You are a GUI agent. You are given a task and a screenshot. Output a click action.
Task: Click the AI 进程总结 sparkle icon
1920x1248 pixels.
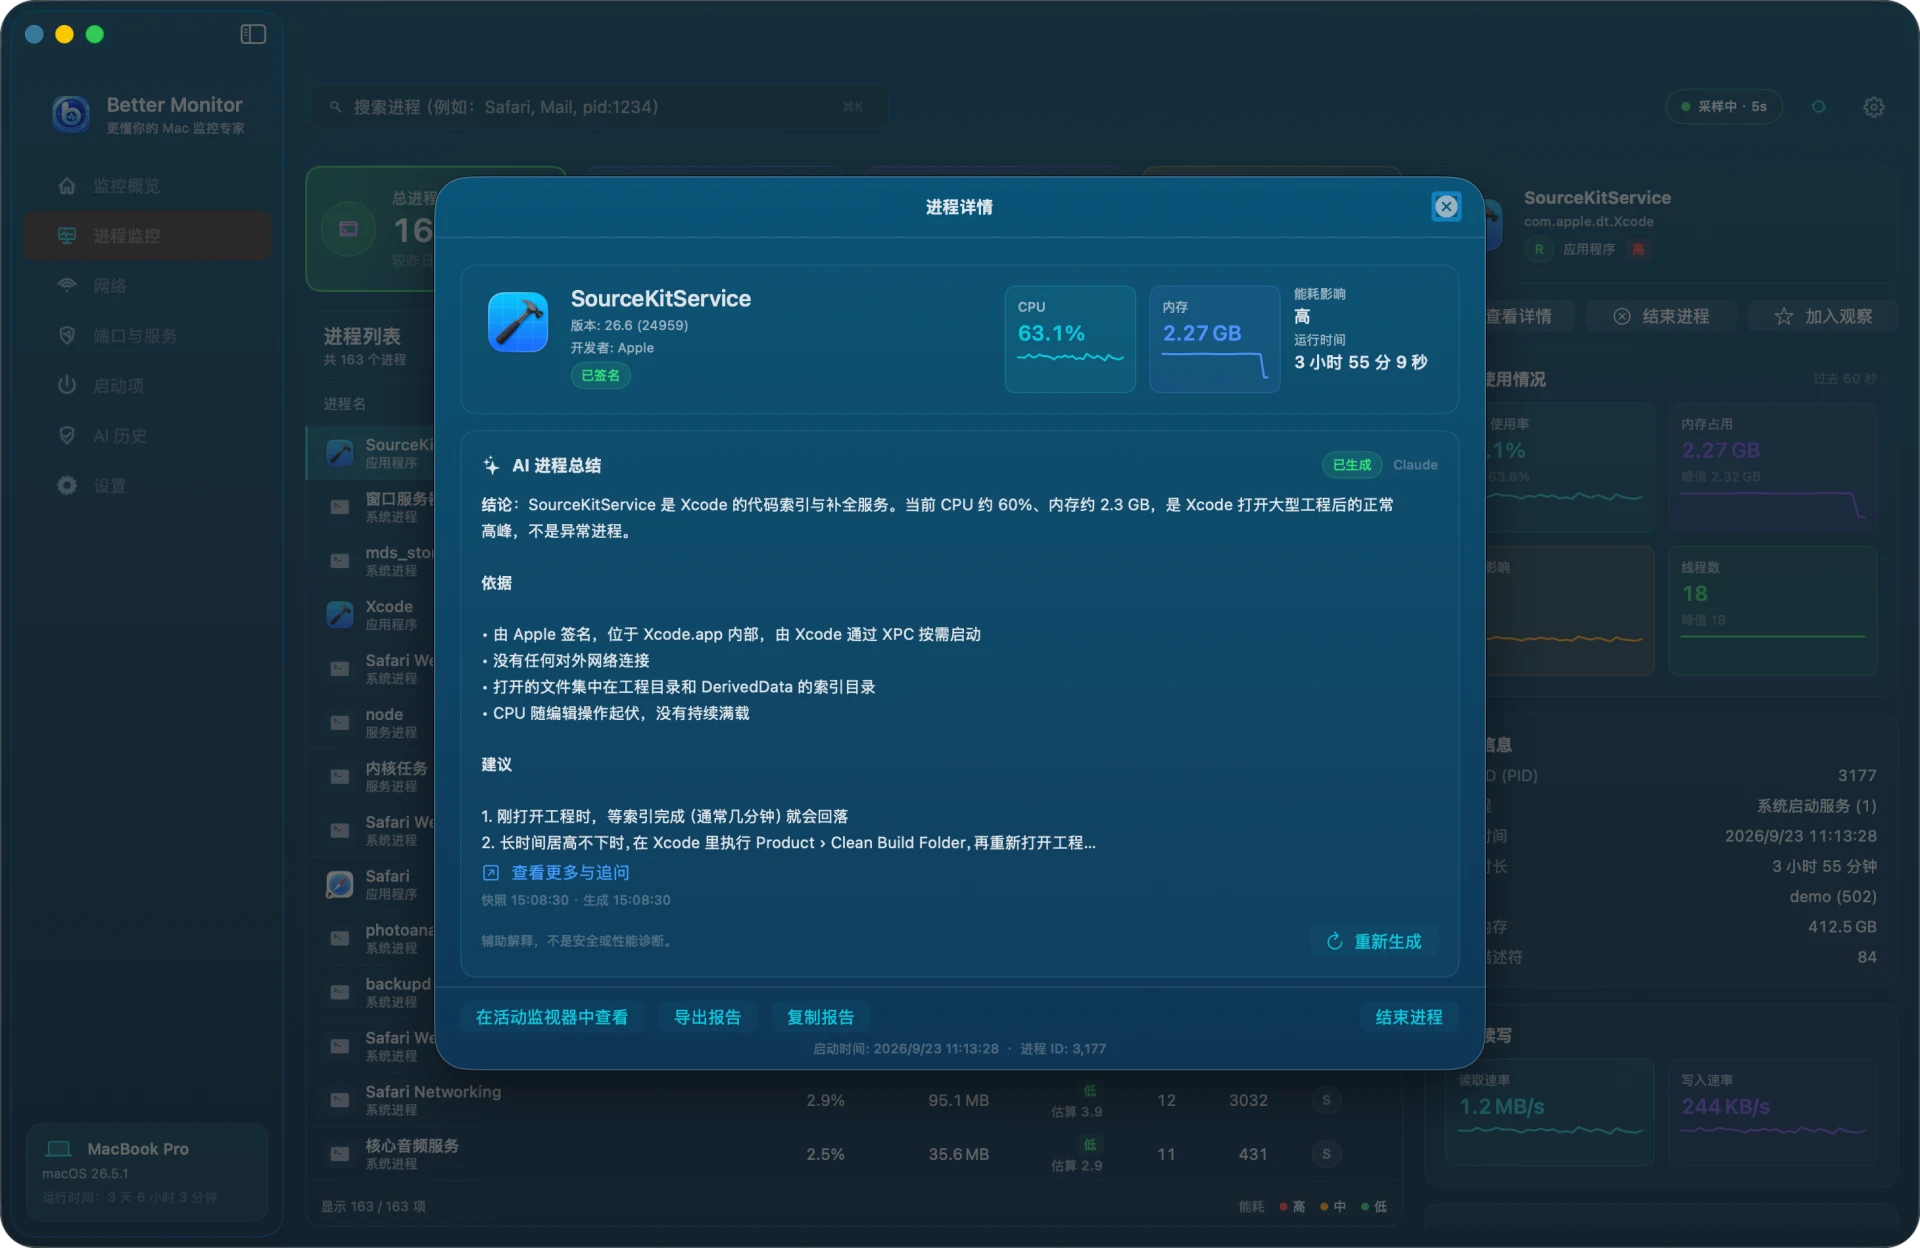(x=491, y=465)
